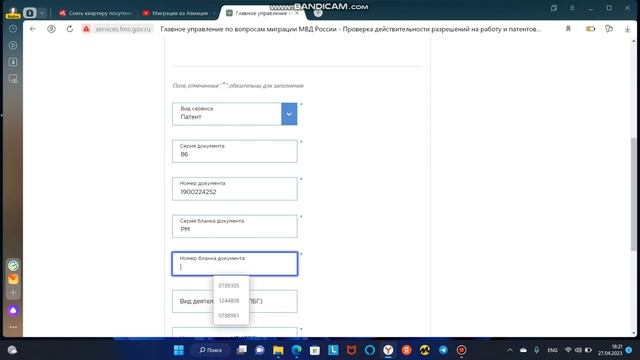
Task: Click the tab groups counter button at top-left
Action: tap(30, 13)
